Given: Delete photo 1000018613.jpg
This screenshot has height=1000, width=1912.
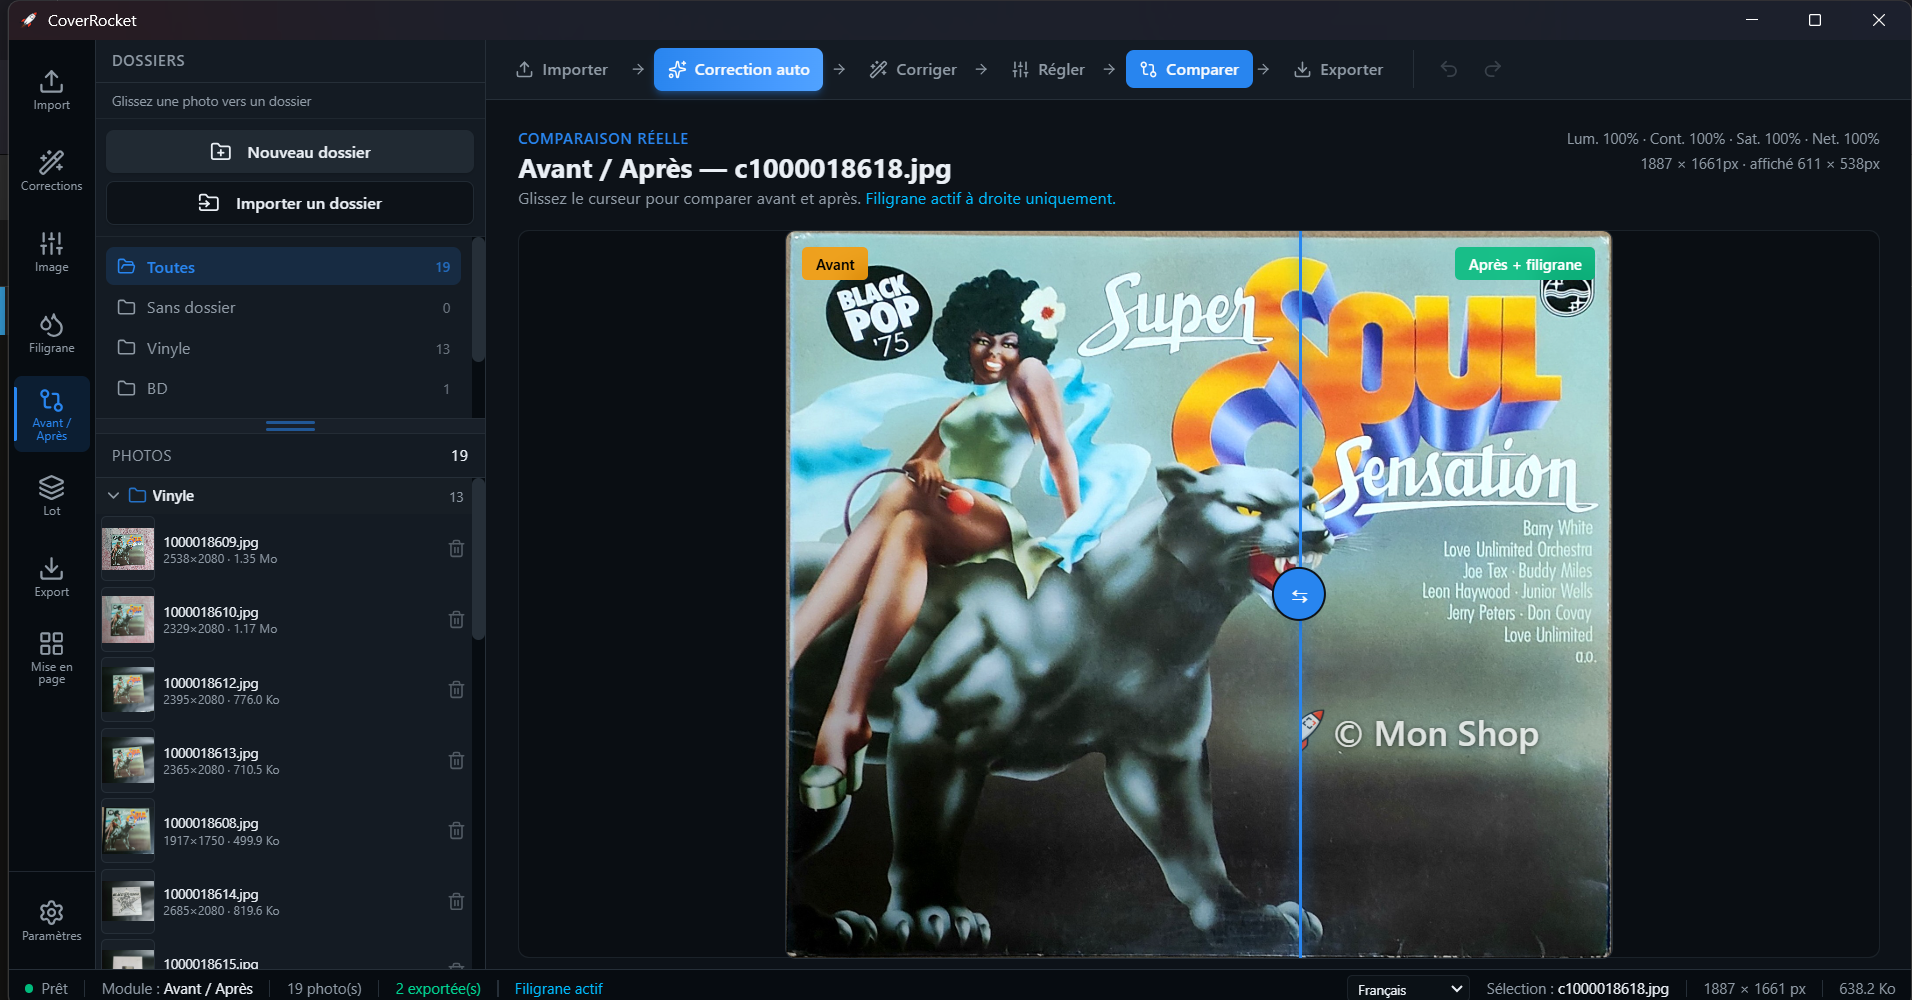Looking at the screenshot, I should pyautogui.click(x=456, y=760).
